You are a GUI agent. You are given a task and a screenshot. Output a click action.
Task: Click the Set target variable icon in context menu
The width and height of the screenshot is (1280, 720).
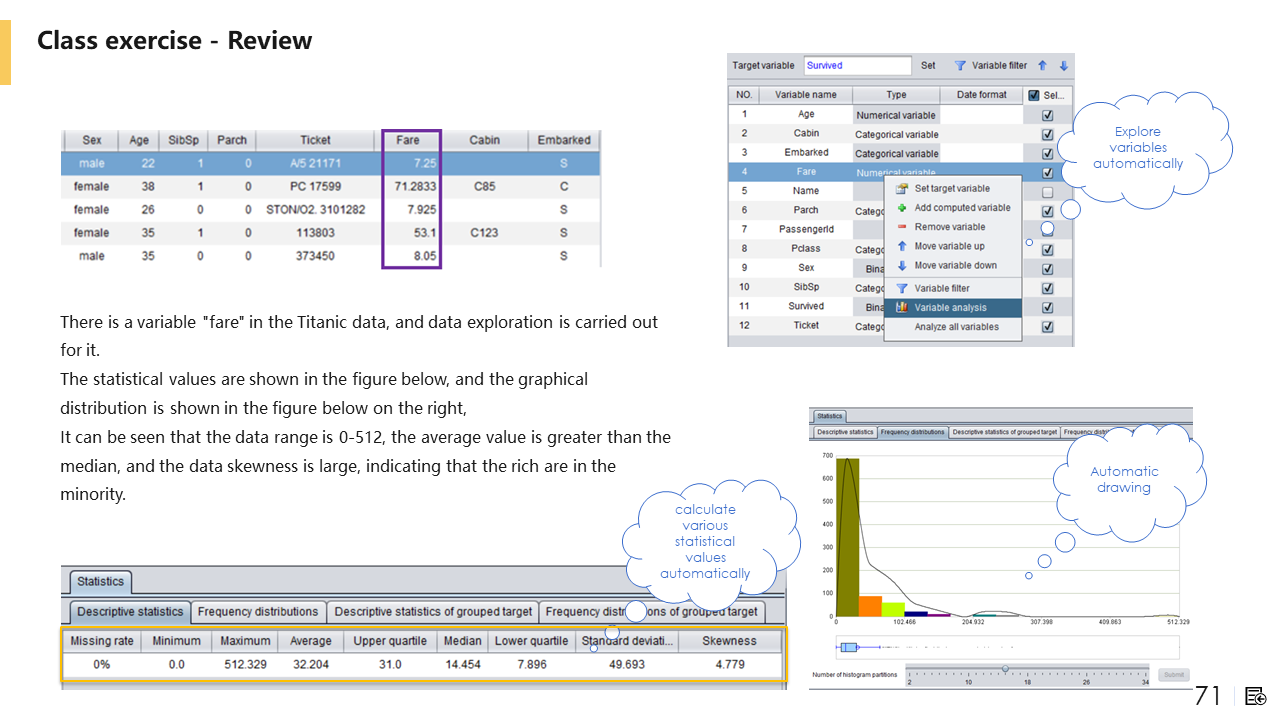coord(902,188)
